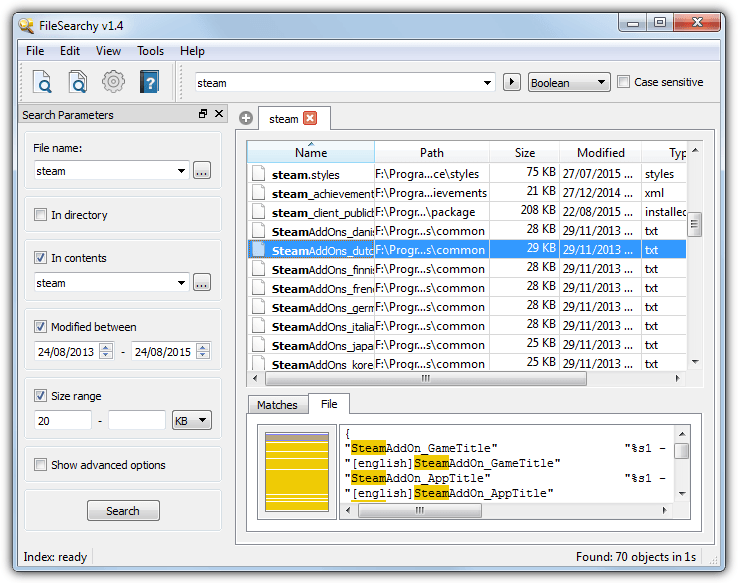Screen dimensions: 738x583
Task: Open the Help menu
Action: pyautogui.click(x=192, y=51)
